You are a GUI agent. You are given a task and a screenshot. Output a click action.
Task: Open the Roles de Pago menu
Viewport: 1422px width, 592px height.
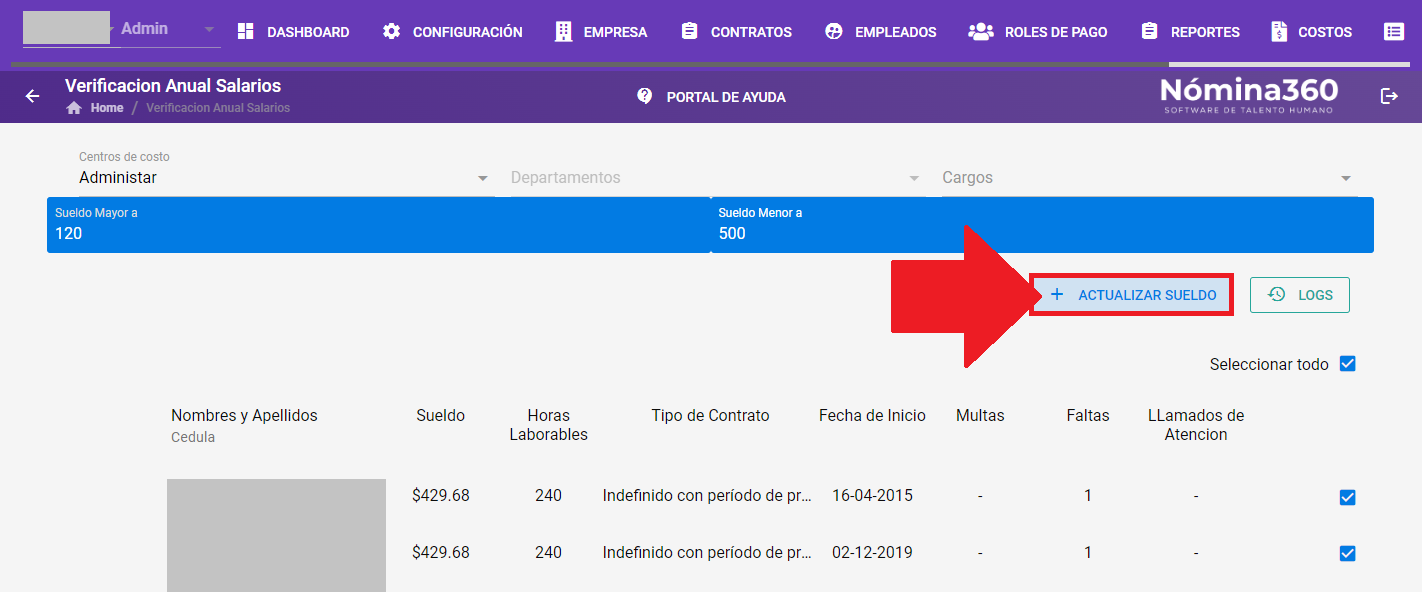click(1038, 32)
